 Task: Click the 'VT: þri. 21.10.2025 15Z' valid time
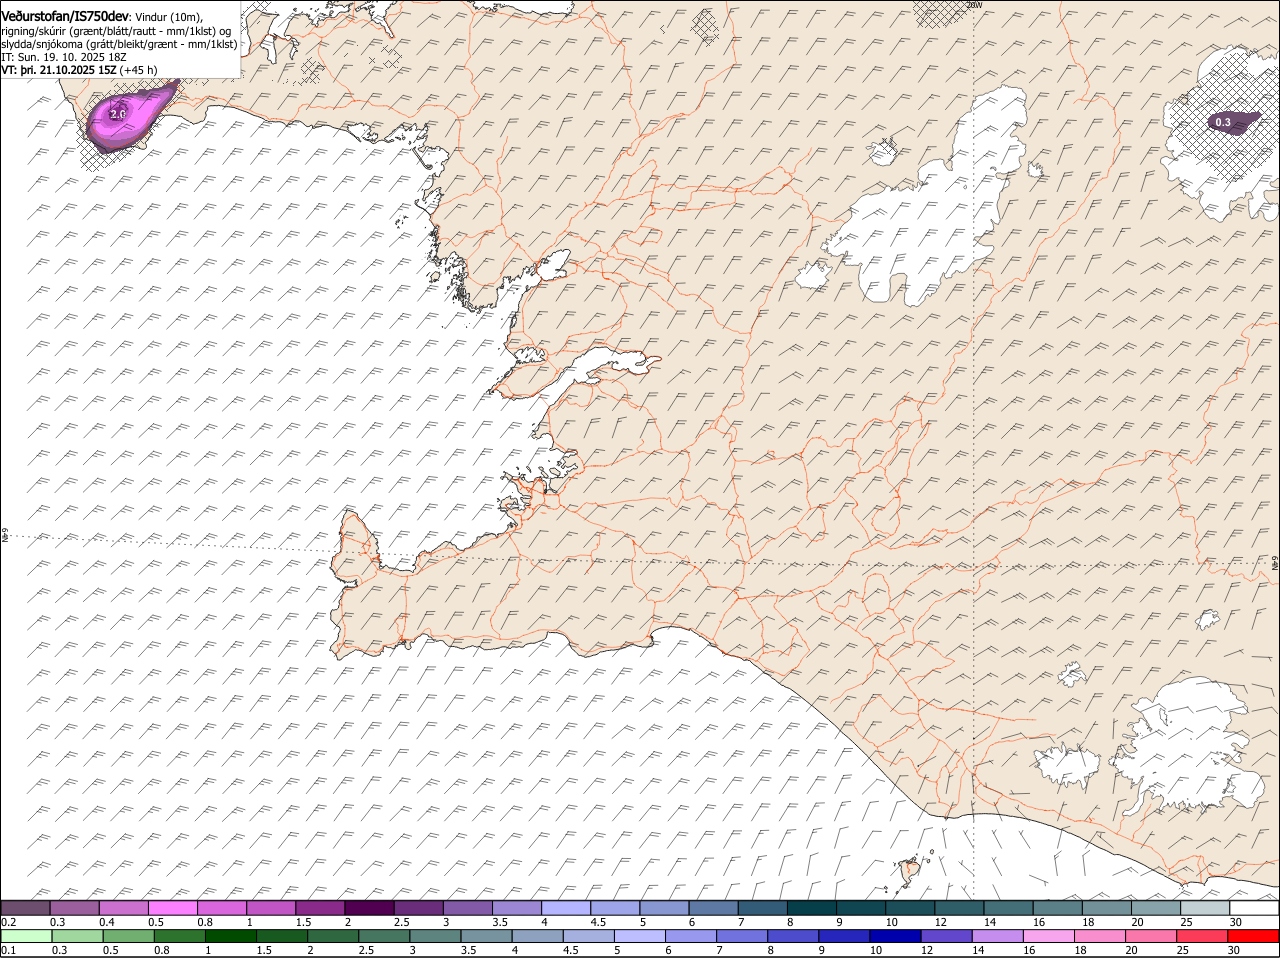coord(59,70)
